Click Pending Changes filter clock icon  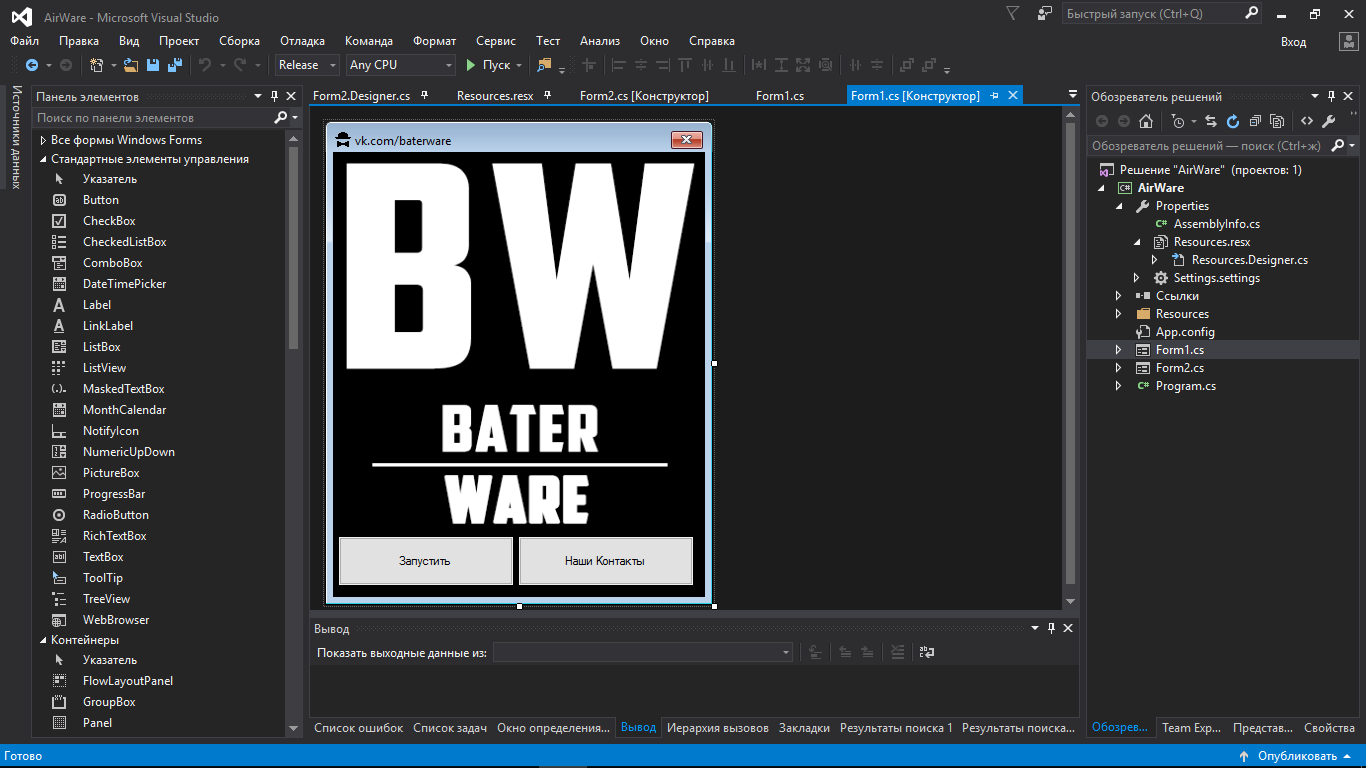[1178, 121]
